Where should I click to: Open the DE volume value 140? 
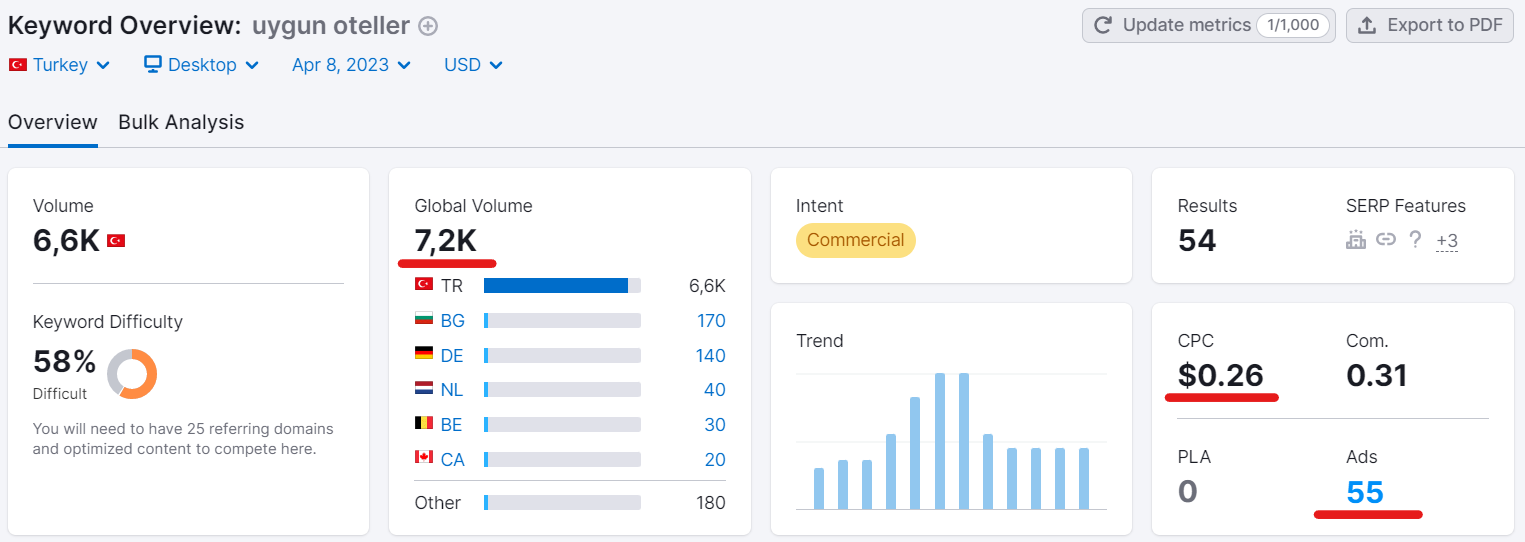click(711, 356)
